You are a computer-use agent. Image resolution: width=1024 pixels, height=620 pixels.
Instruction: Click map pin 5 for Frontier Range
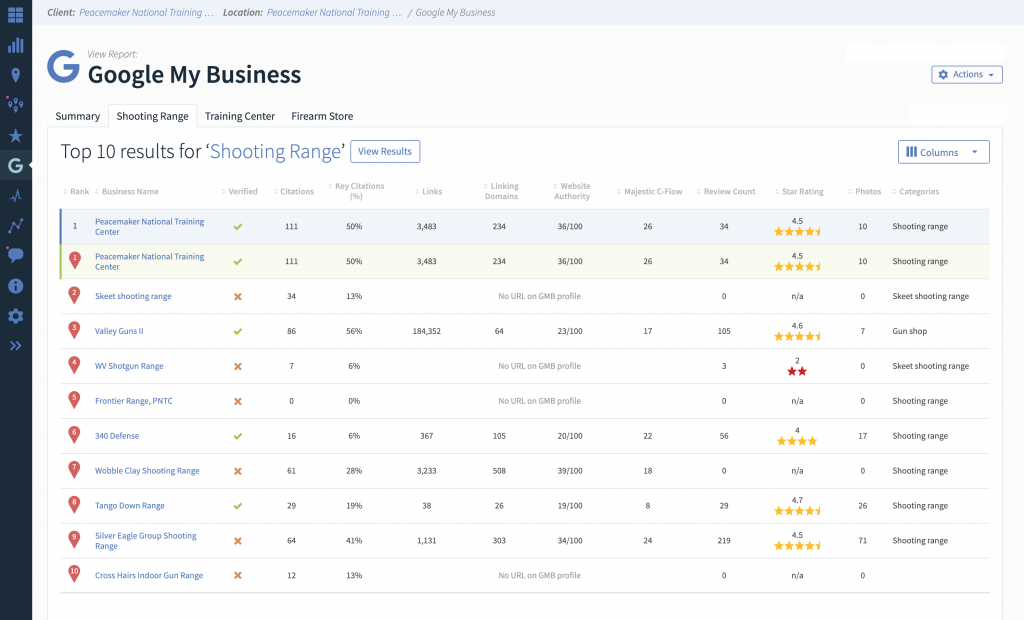click(74, 400)
